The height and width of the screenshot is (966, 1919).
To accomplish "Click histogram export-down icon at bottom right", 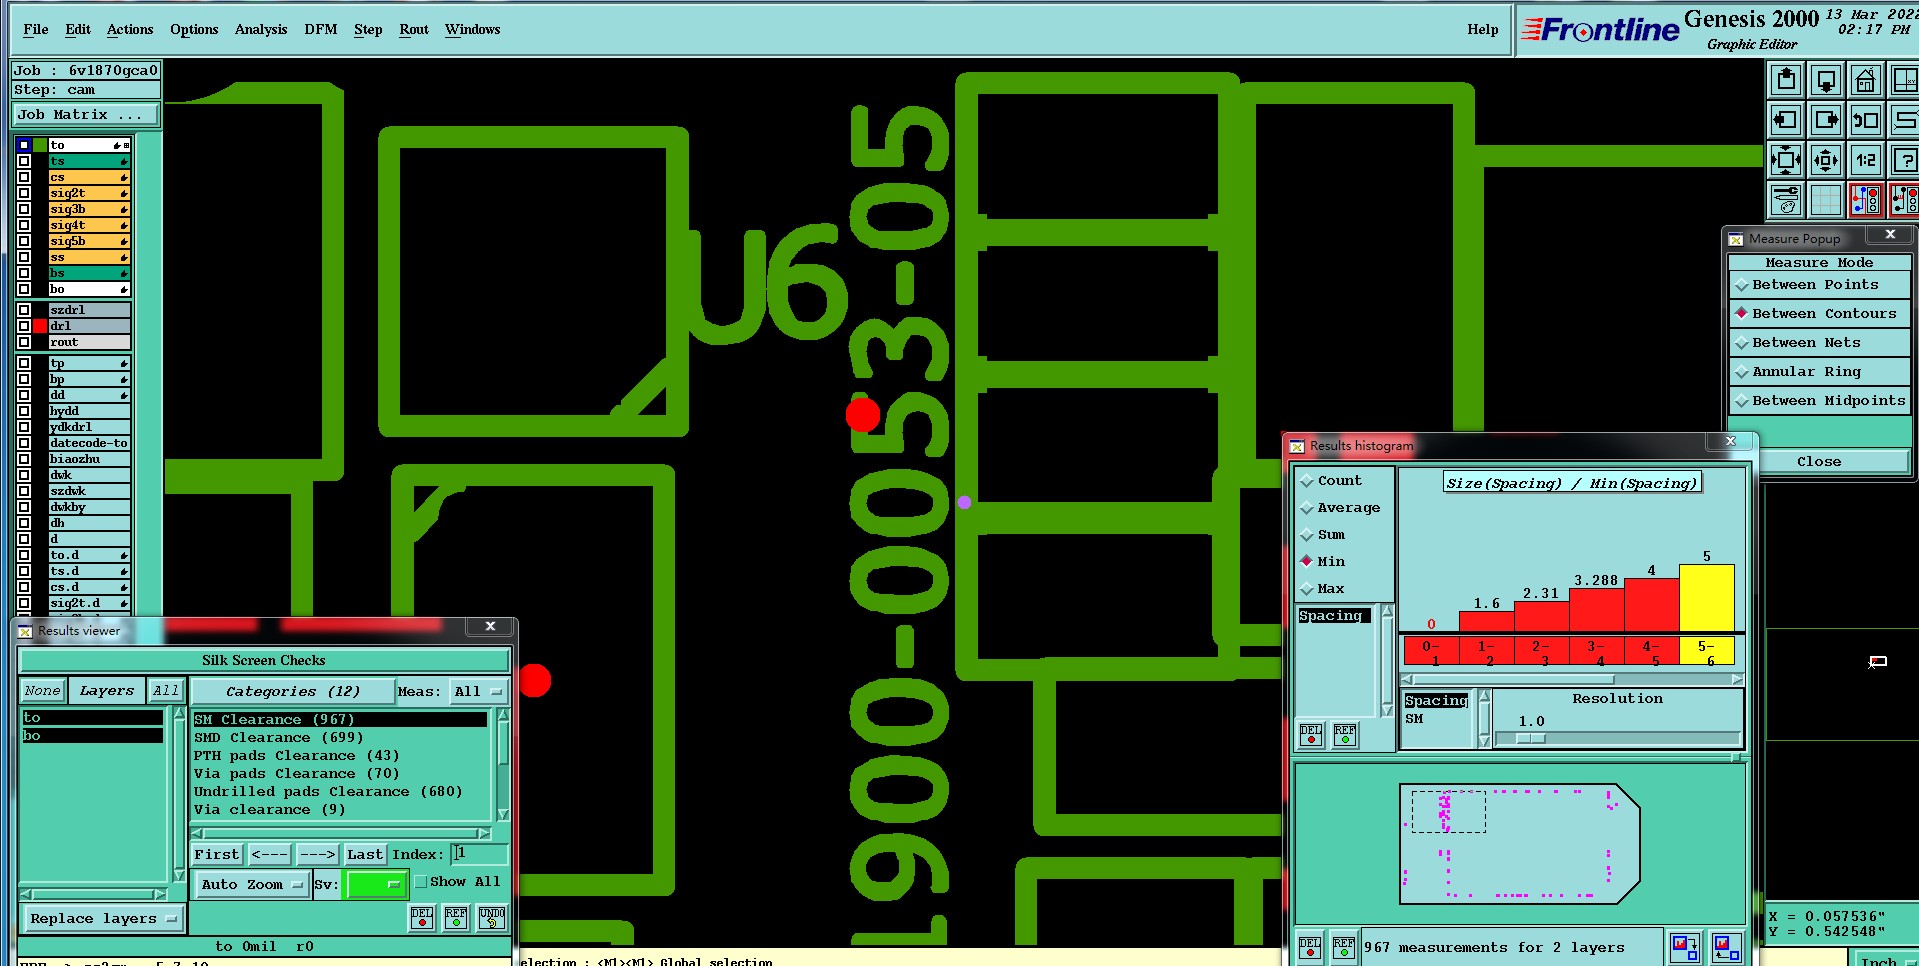I will click(1685, 946).
